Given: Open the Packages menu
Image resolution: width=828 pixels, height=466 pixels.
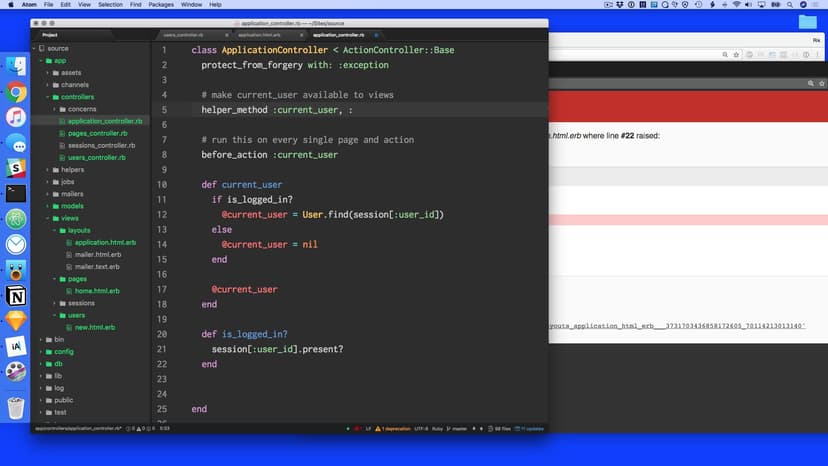Looking at the screenshot, I should coord(160,5).
